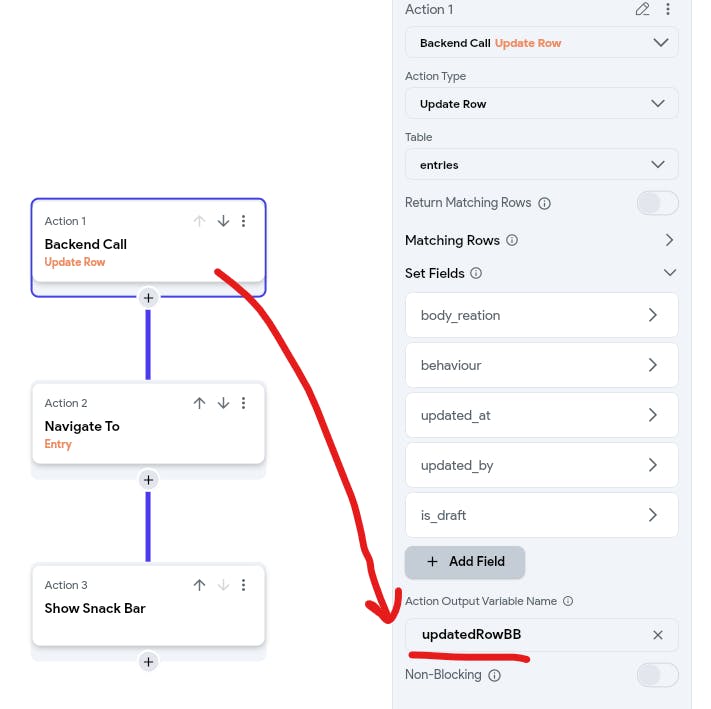Click the Add Field button
711x709 pixels.
pos(465,562)
